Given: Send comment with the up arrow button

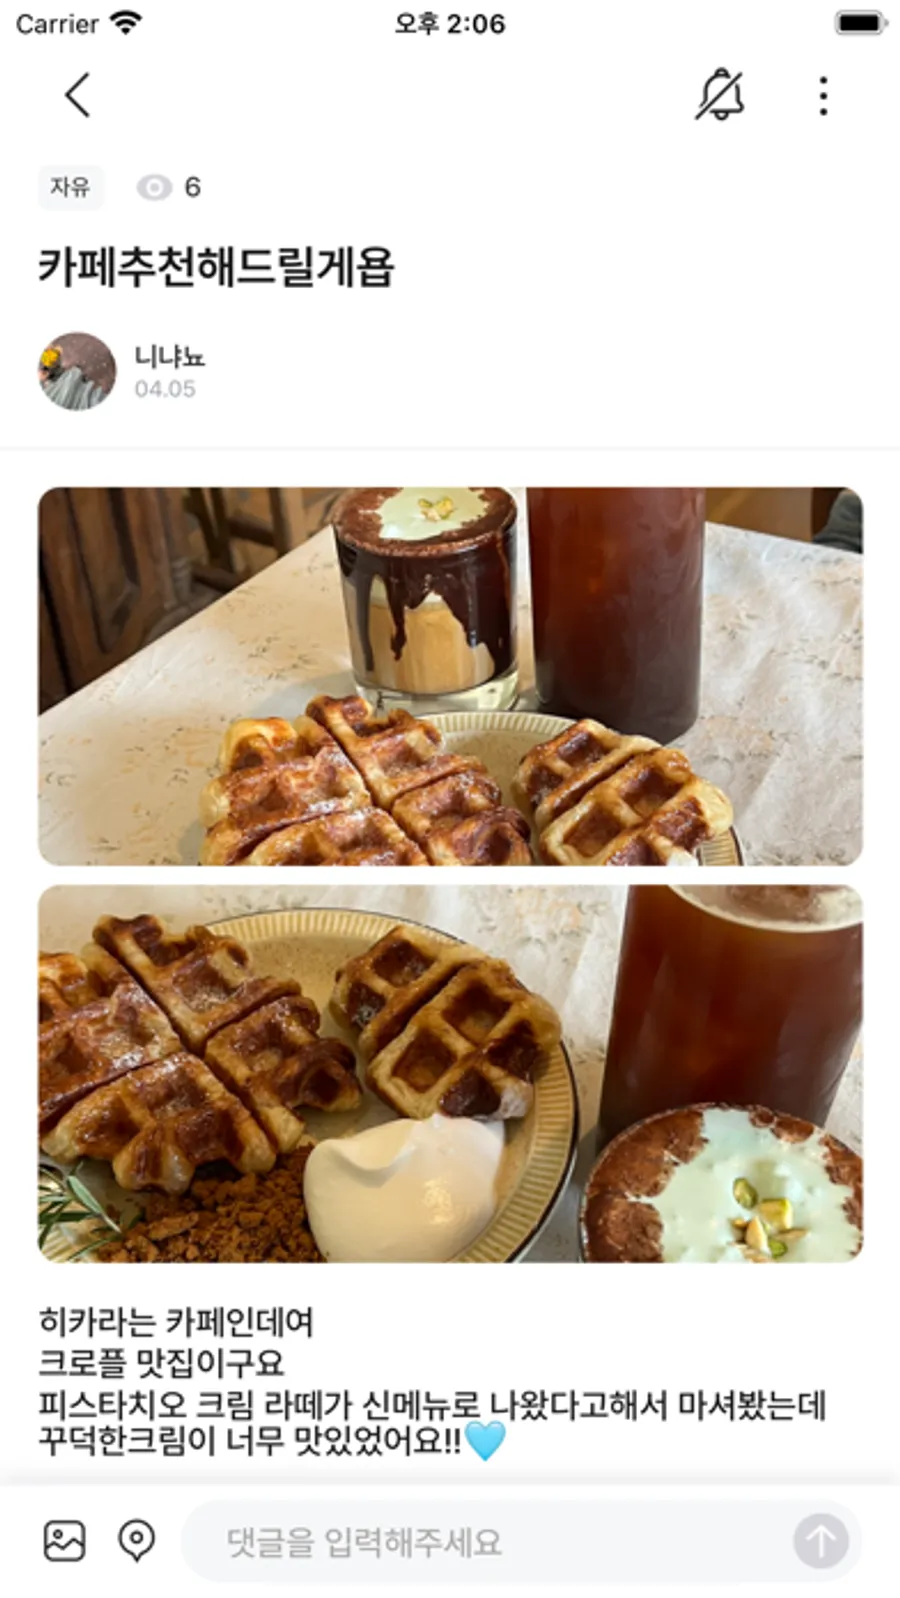Looking at the screenshot, I should [821, 1541].
